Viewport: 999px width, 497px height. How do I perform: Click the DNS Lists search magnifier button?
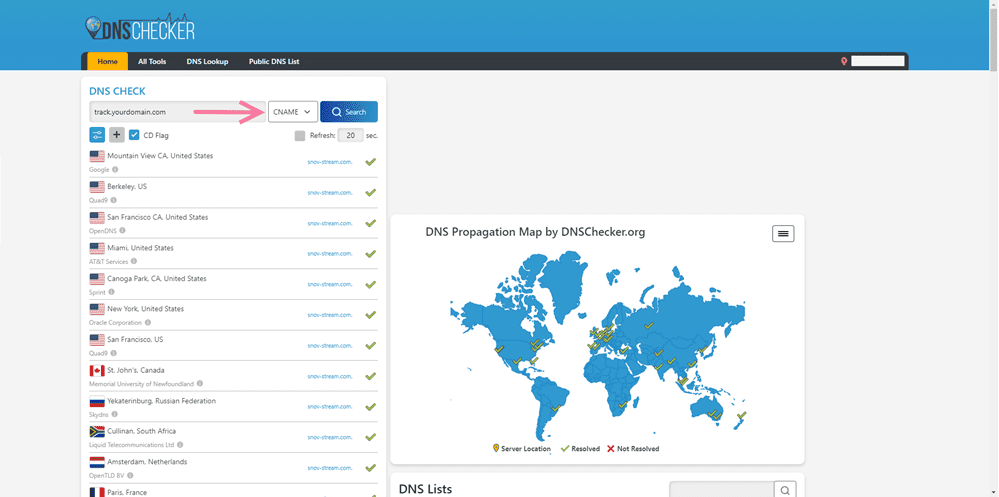785,490
